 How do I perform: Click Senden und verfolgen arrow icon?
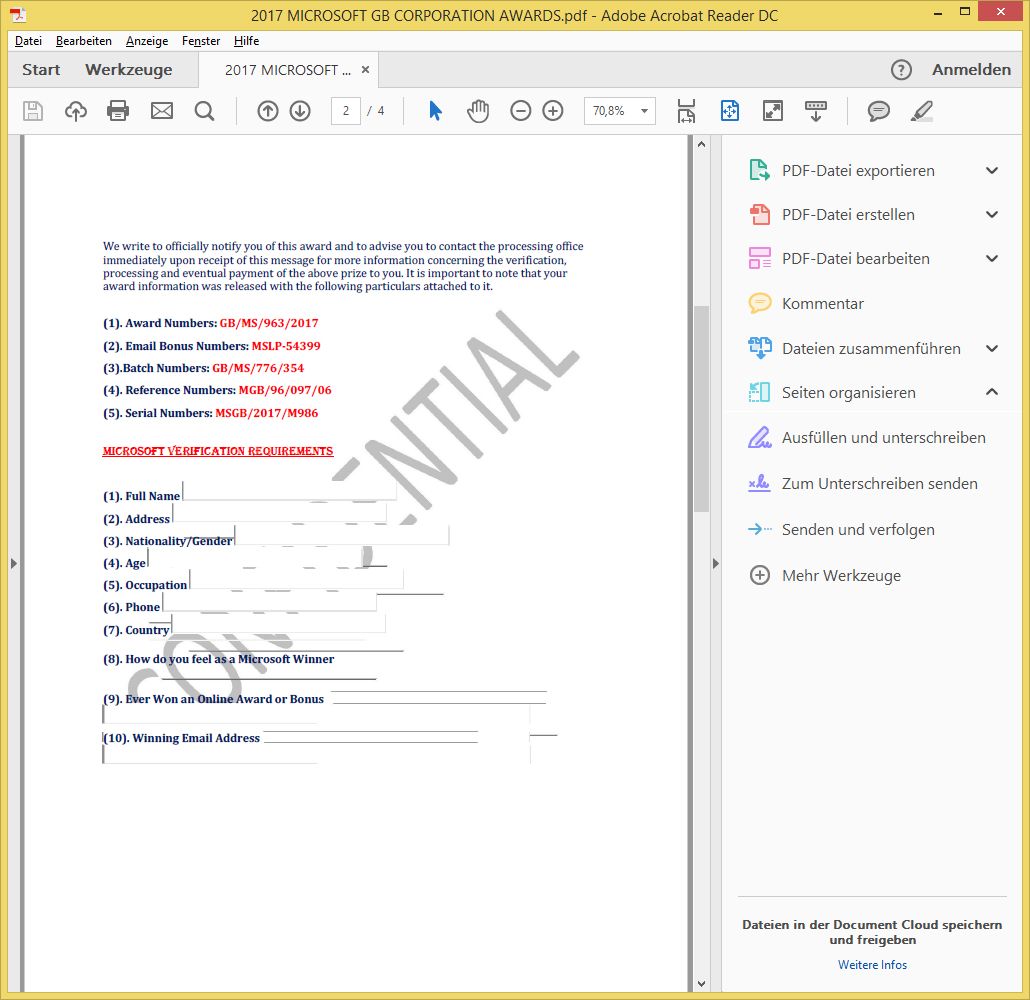(x=759, y=529)
